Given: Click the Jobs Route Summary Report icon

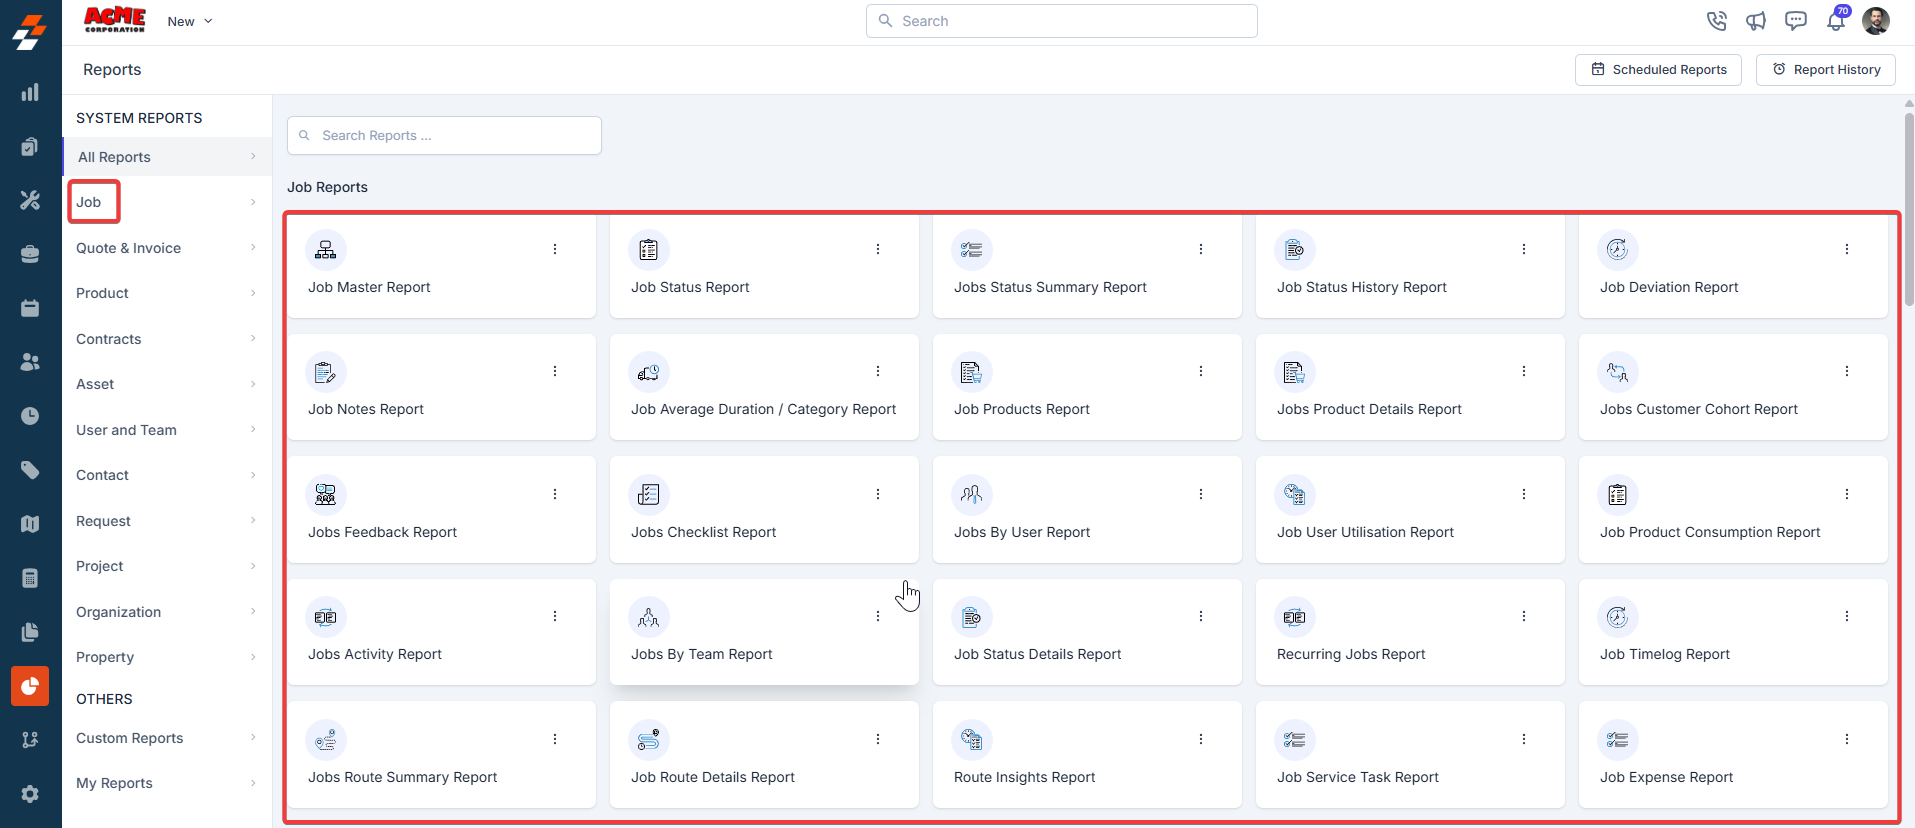Looking at the screenshot, I should click(x=326, y=740).
